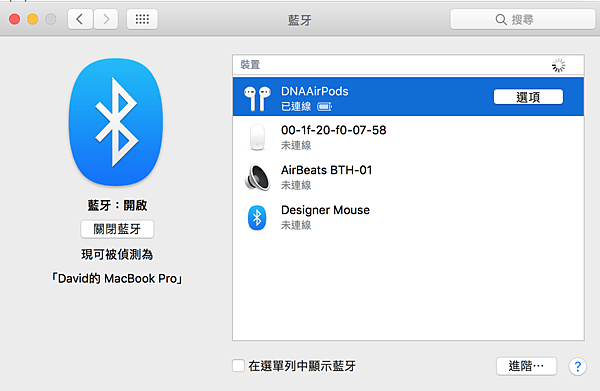Click the AirPods icon for DNAAirPods
This screenshot has height=391, width=600.
pyautogui.click(x=258, y=98)
